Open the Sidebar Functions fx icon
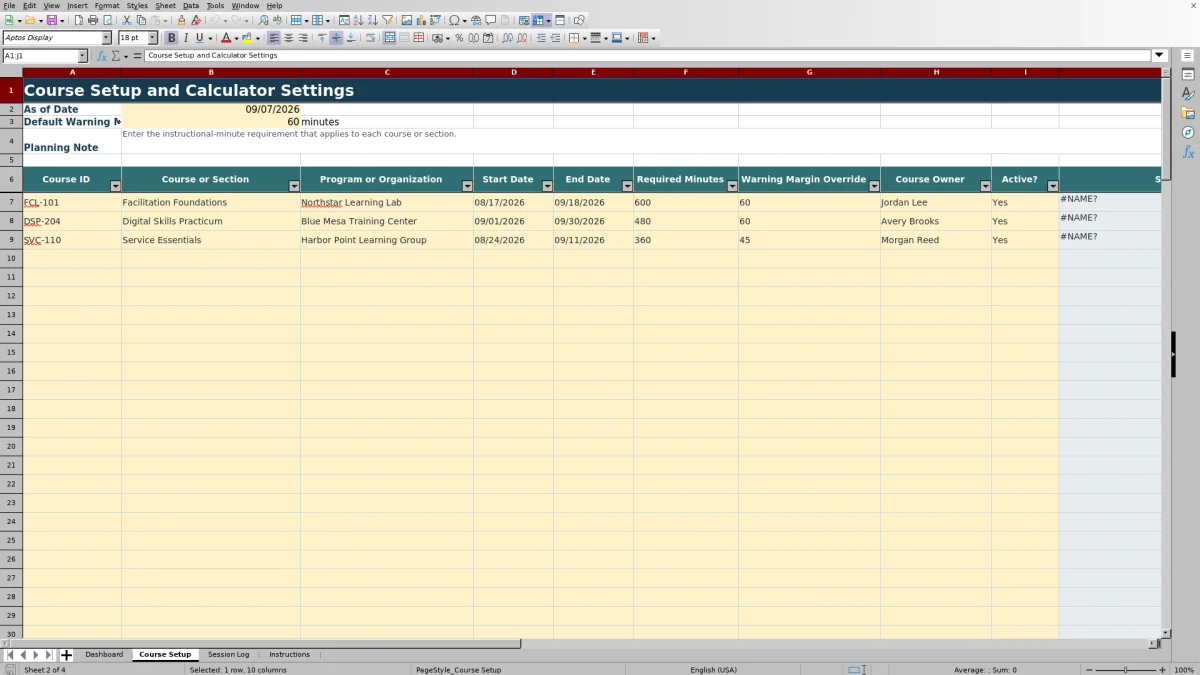The width and height of the screenshot is (1200, 675). pyautogui.click(x=1188, y=152)
